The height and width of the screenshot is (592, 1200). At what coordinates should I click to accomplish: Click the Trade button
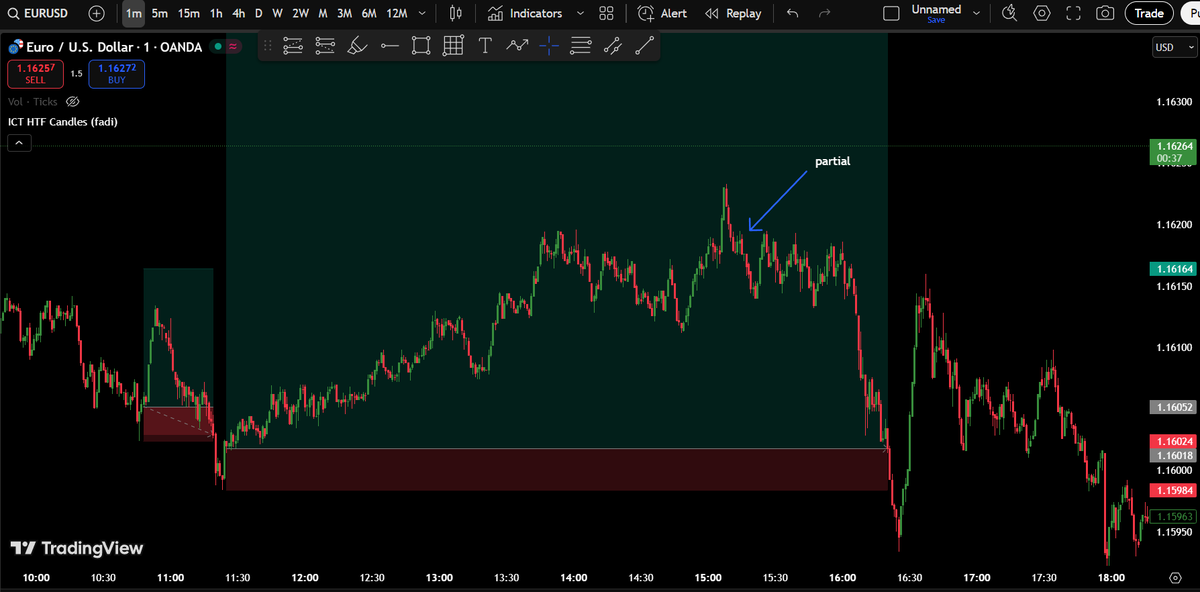pos(1148,13)
